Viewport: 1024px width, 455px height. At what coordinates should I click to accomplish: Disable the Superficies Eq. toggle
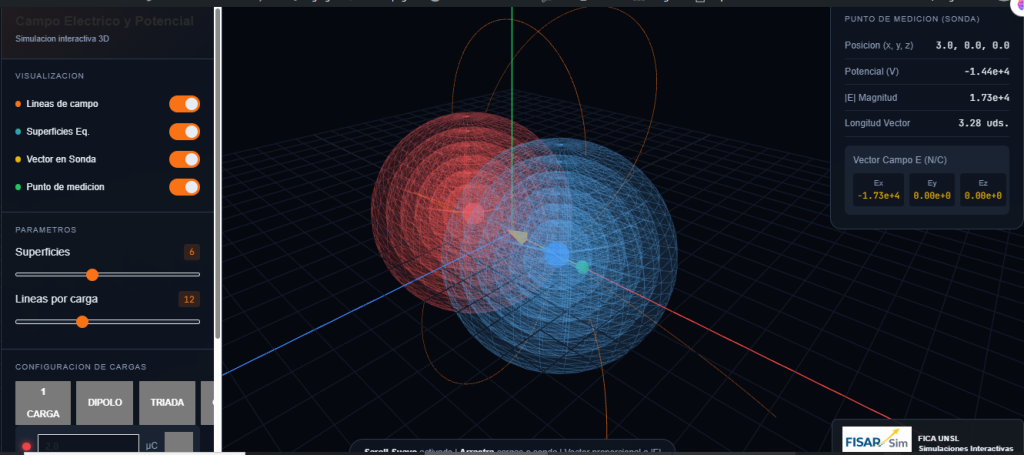tap(184, 131)
